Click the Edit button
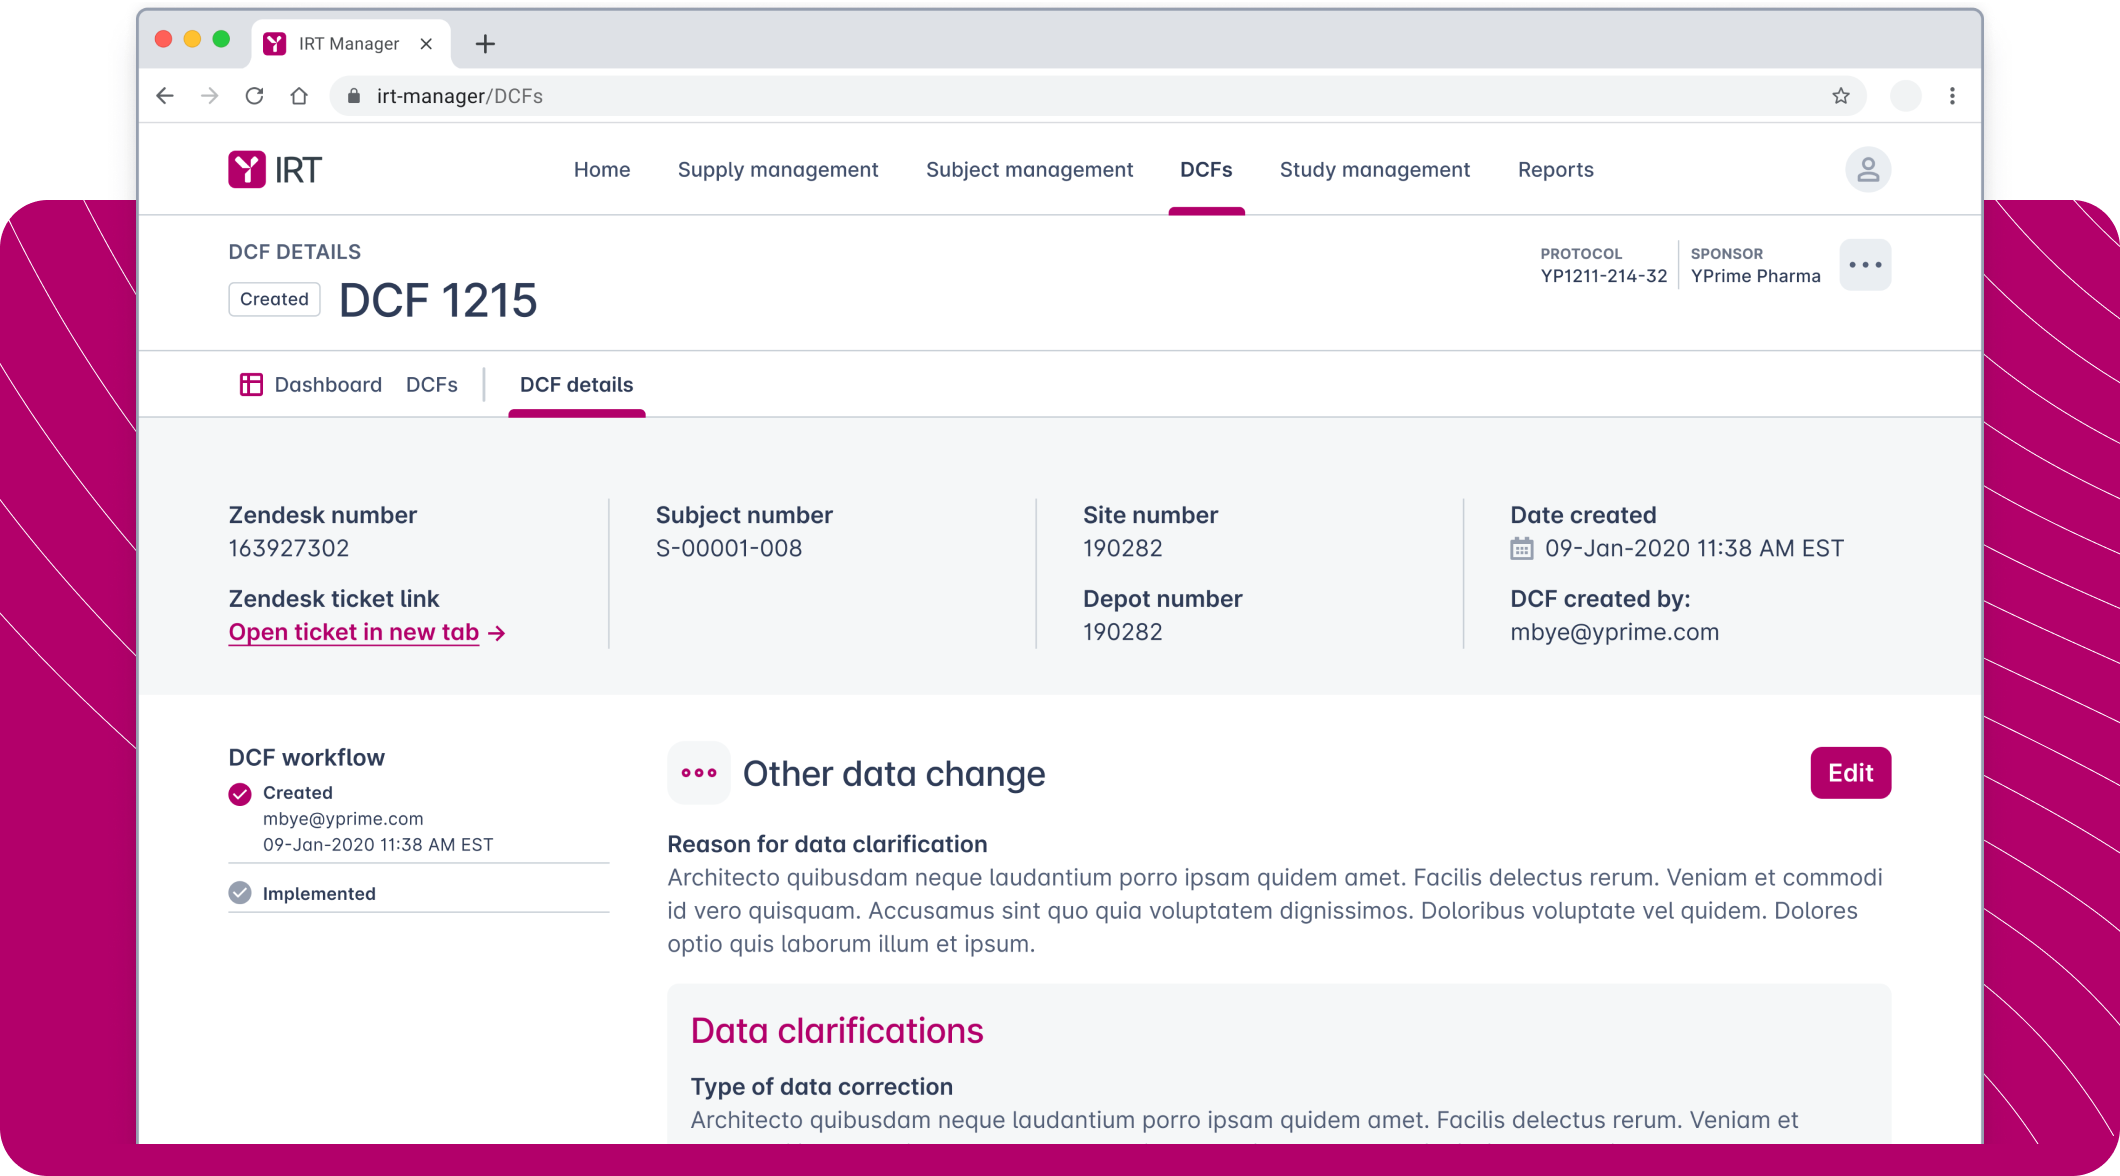The image size is (2120, 1176). 1850,773
